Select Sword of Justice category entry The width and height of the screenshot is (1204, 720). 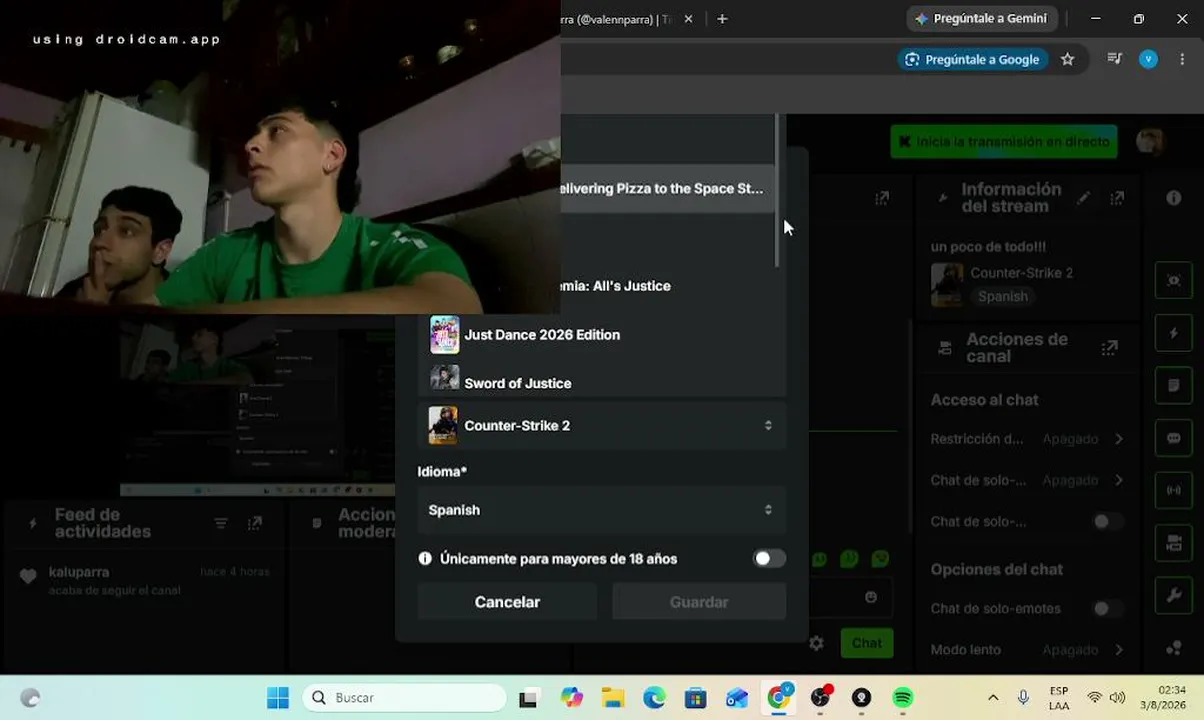(601, 382)
